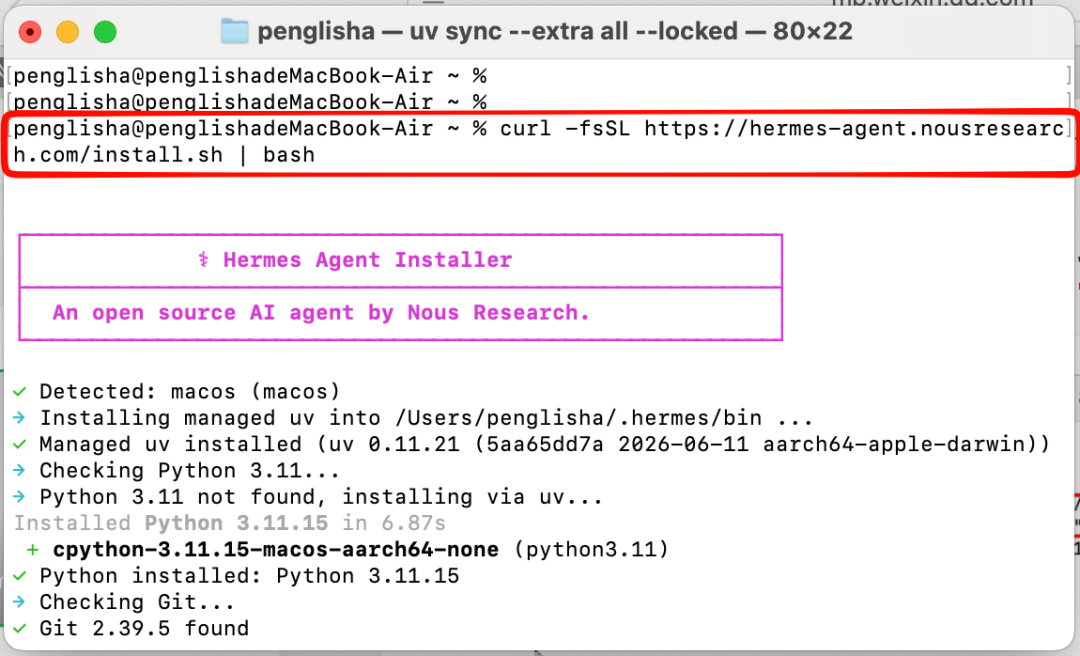Click 'An open source AI agent by Nous Research.'
Viewport: 1080px width, 656px height.
pyautogui.click(x=321, y=313)
